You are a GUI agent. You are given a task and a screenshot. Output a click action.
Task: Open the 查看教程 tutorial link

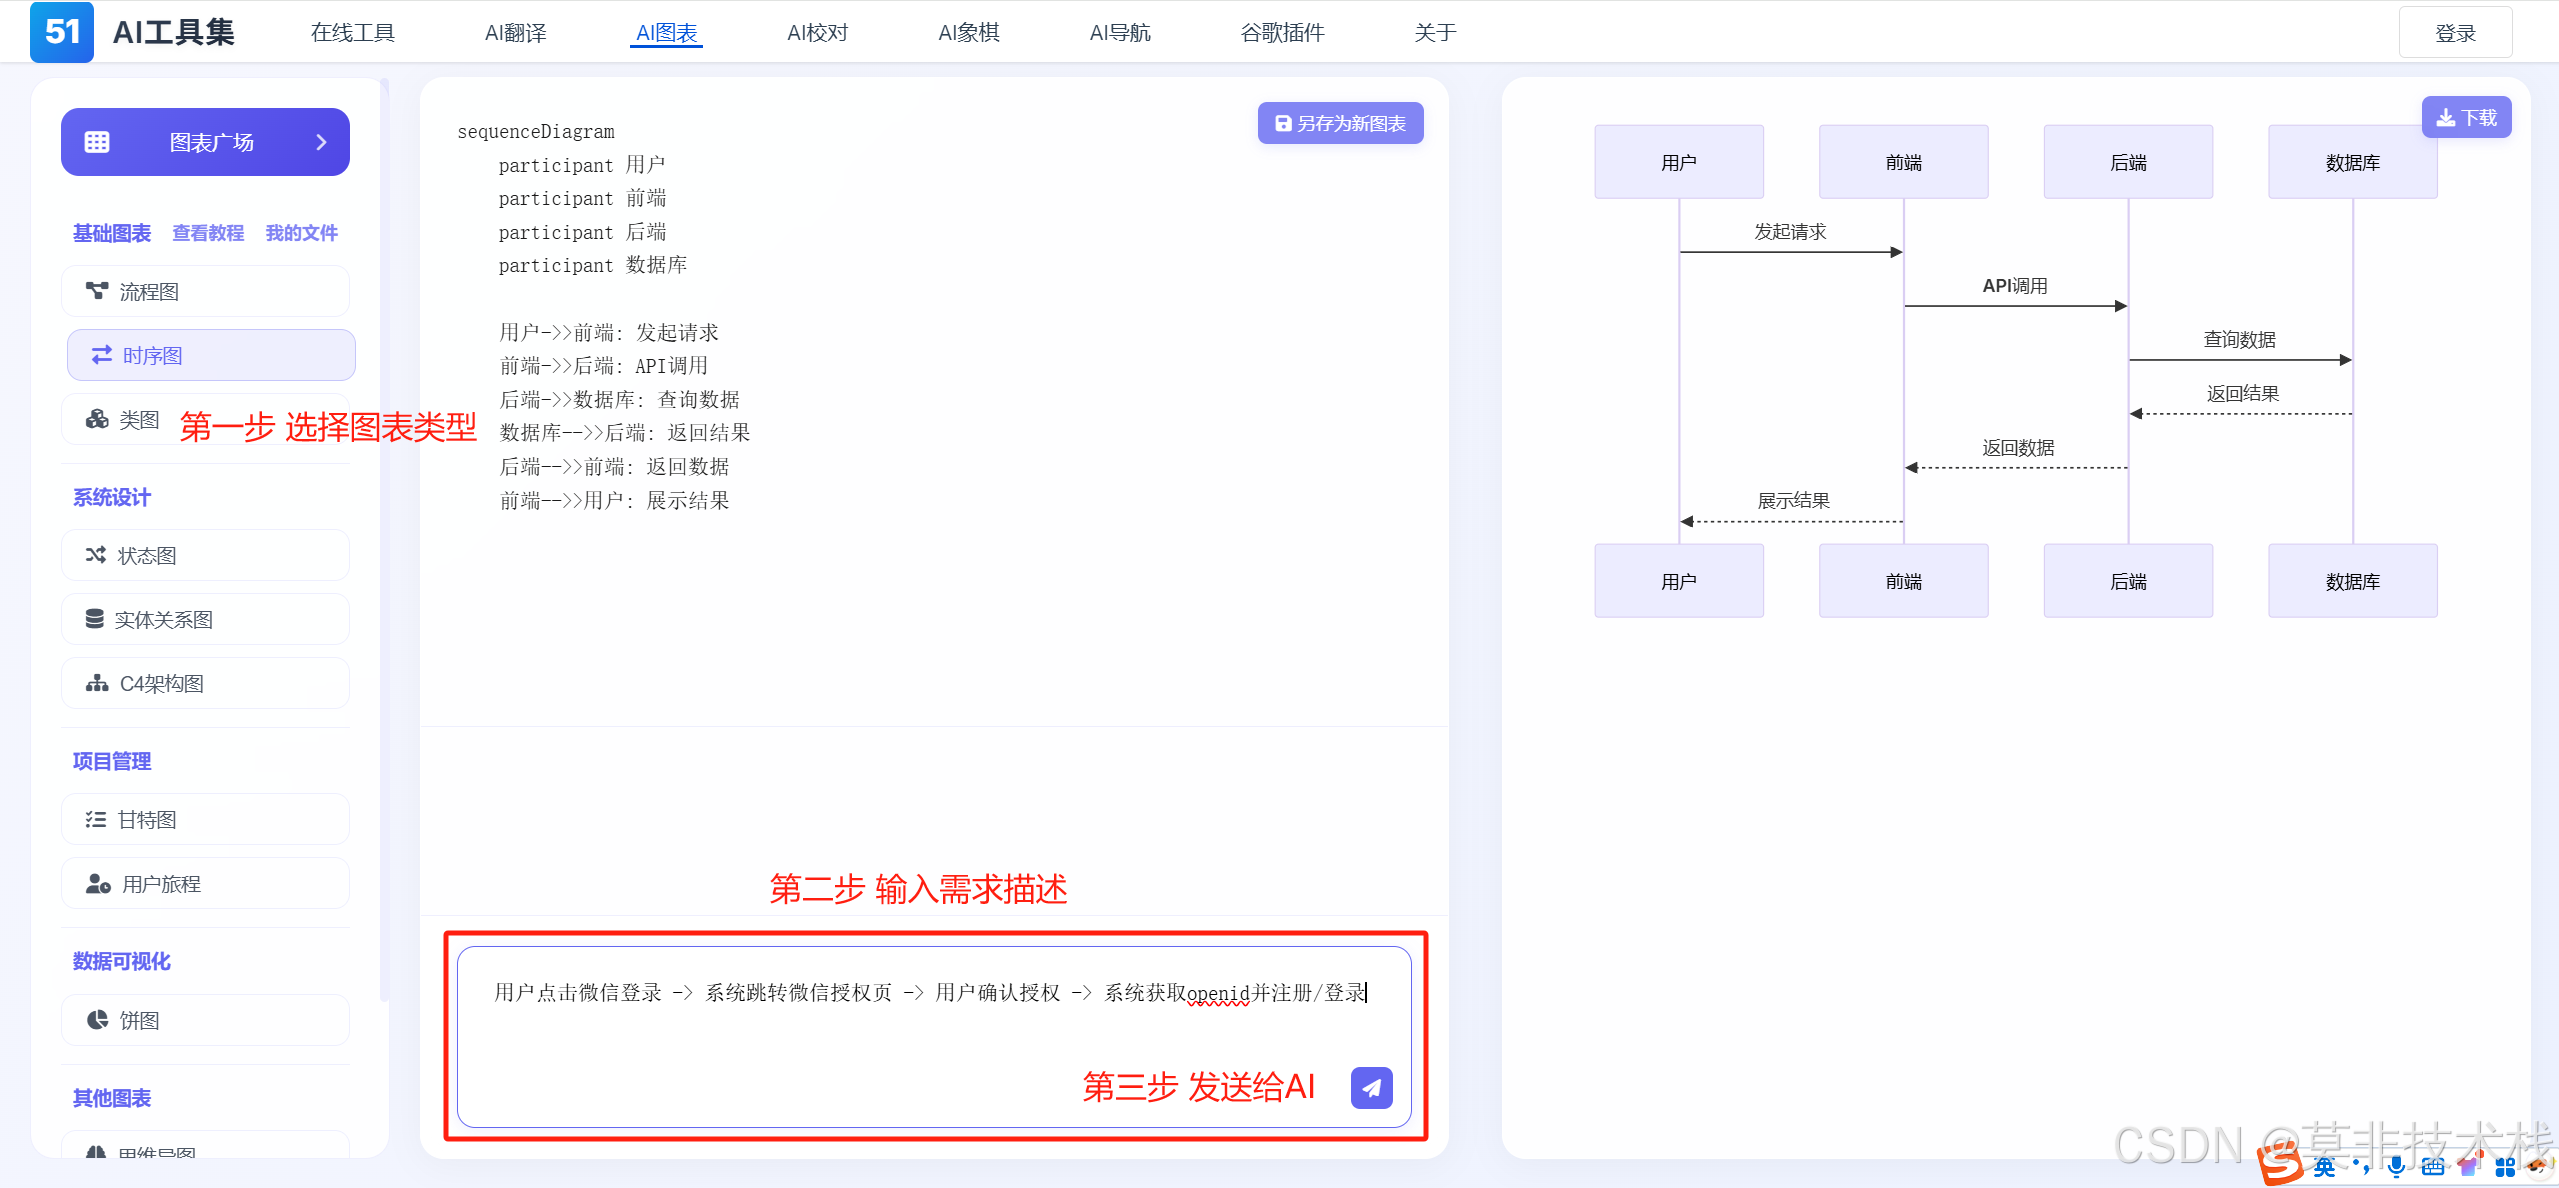(208, 233)
